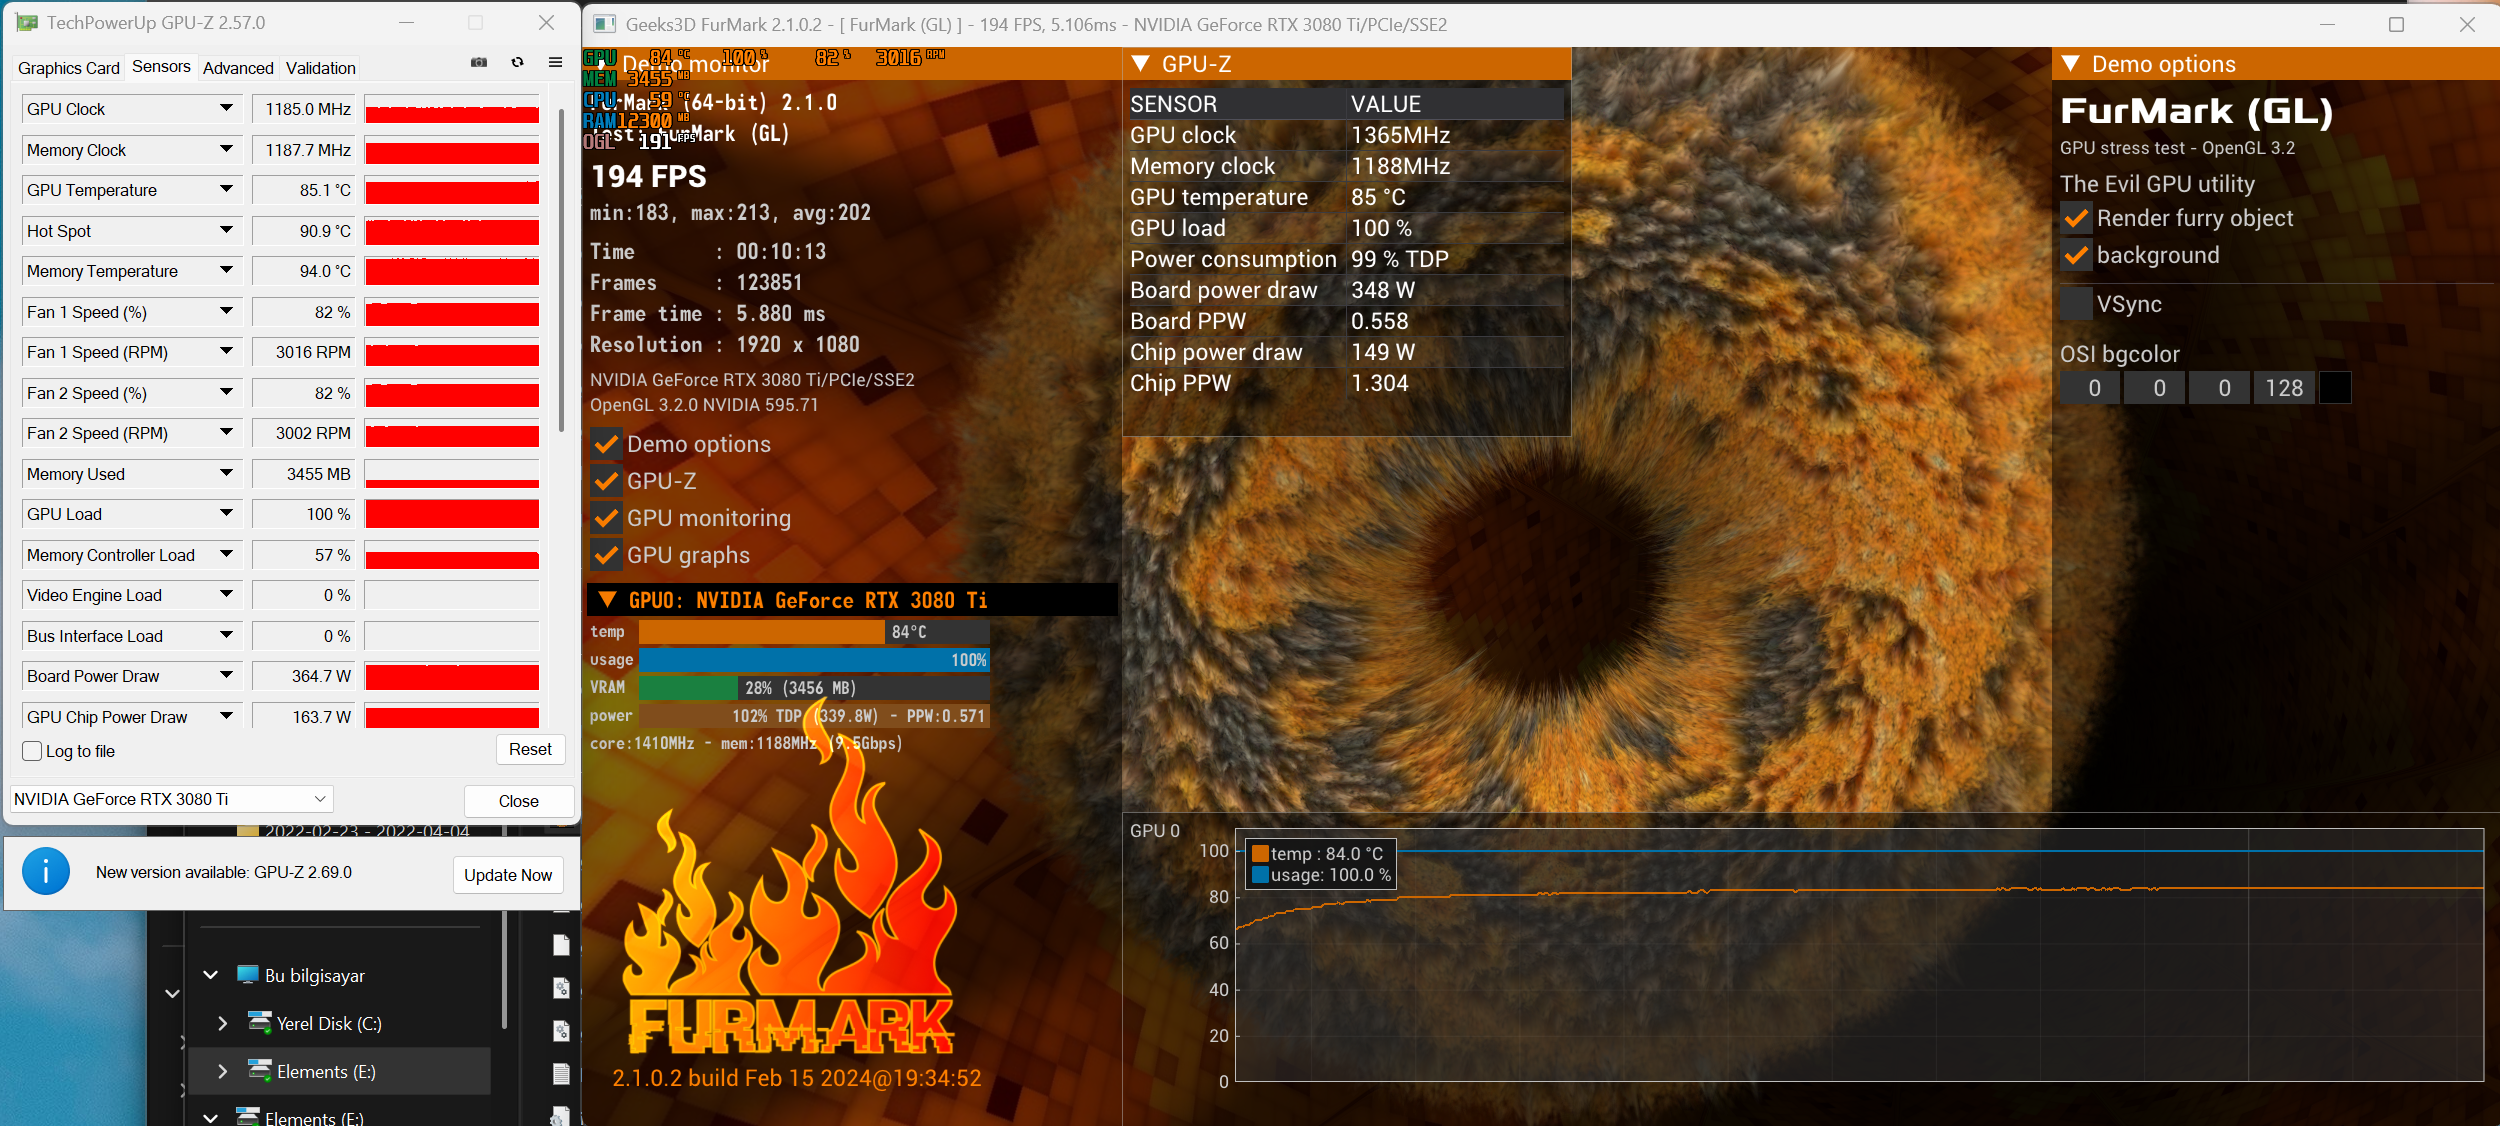Viewport: 2500px width, 1126px height.
Task: Open the Fan 1 Speed (%) dropdown
Action: pos(227,311)
